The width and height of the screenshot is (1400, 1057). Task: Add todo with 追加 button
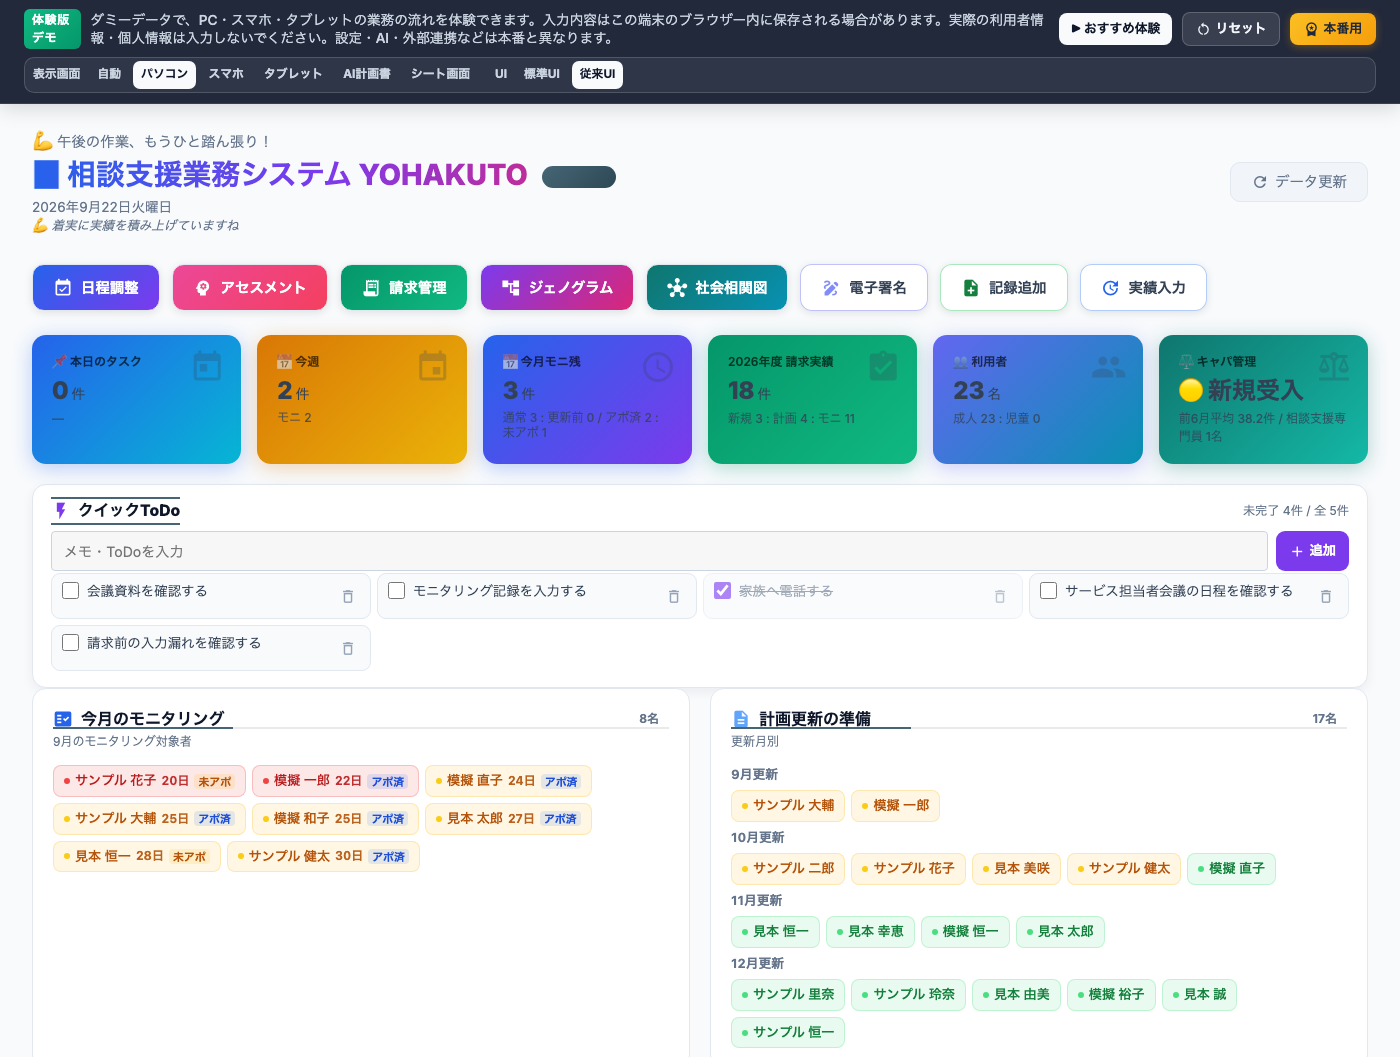coord(1312,551)
